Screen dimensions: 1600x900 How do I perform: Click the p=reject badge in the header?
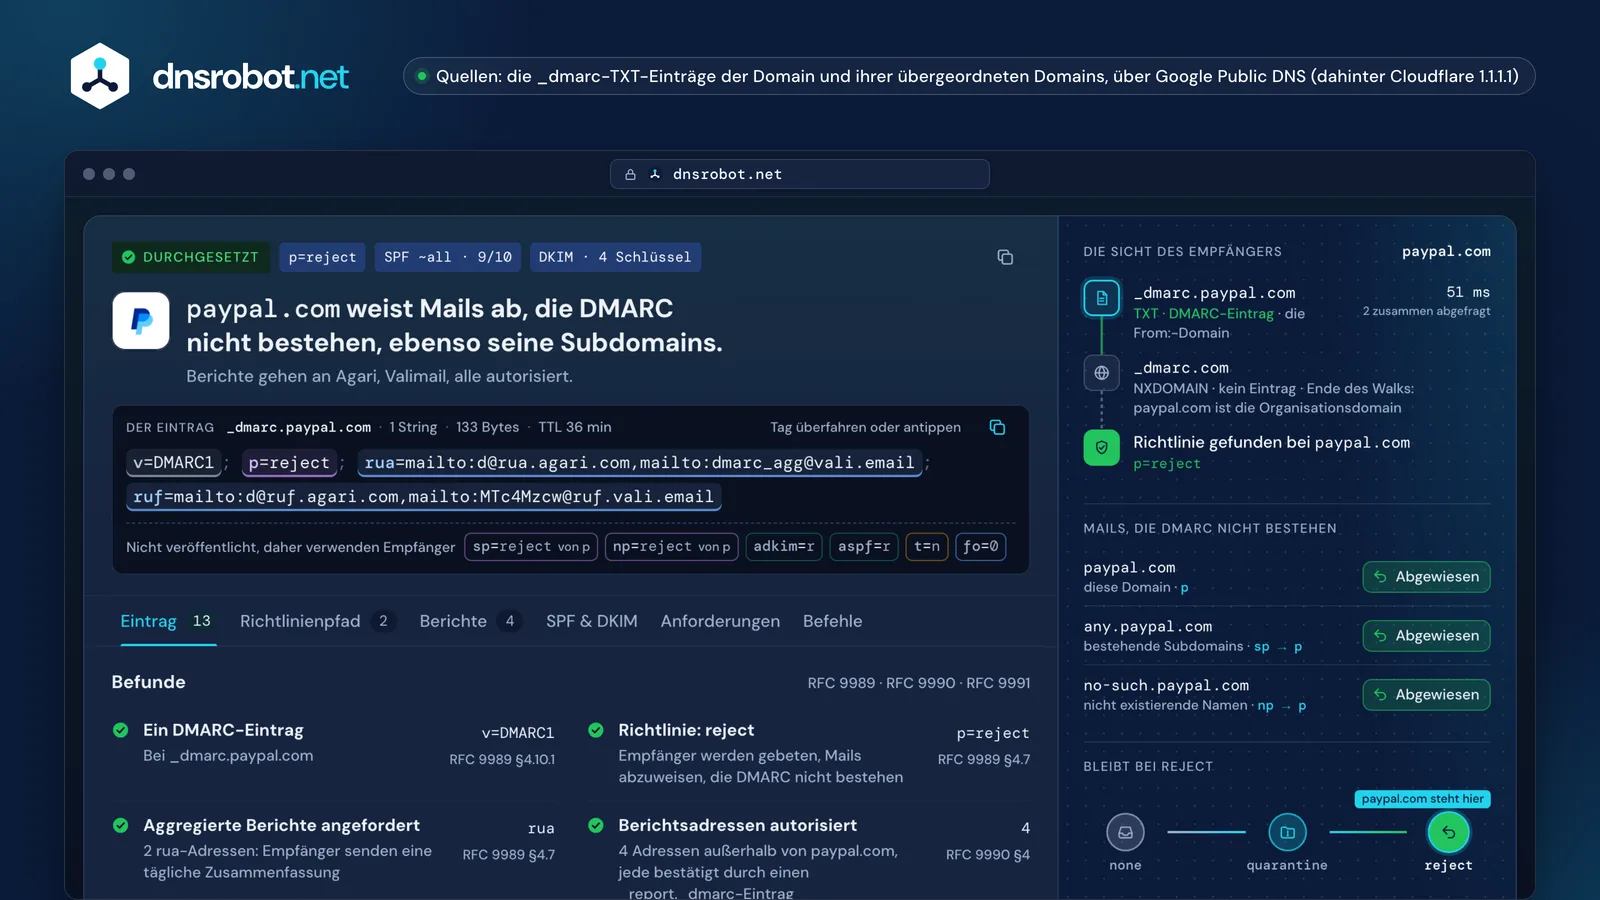(x=322, y=257)
